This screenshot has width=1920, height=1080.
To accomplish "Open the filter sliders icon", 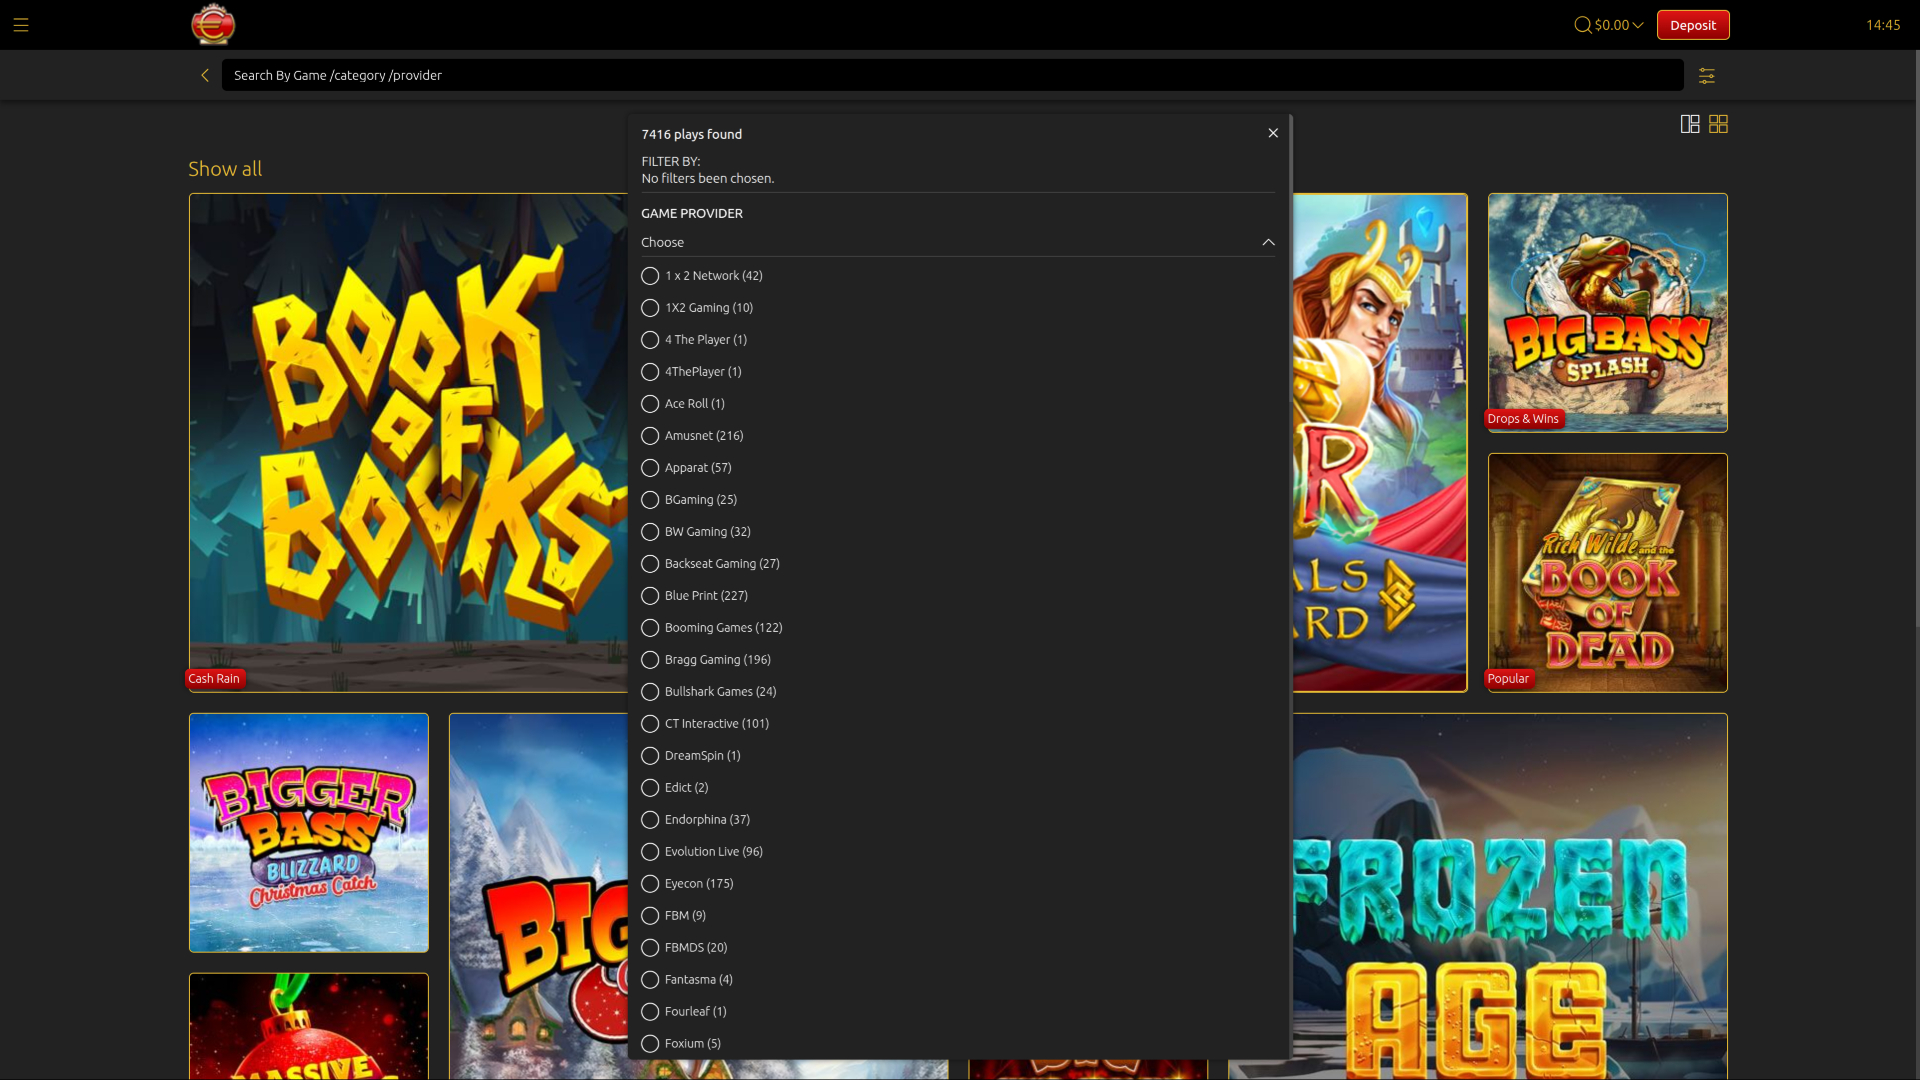I will (1707, 76).
